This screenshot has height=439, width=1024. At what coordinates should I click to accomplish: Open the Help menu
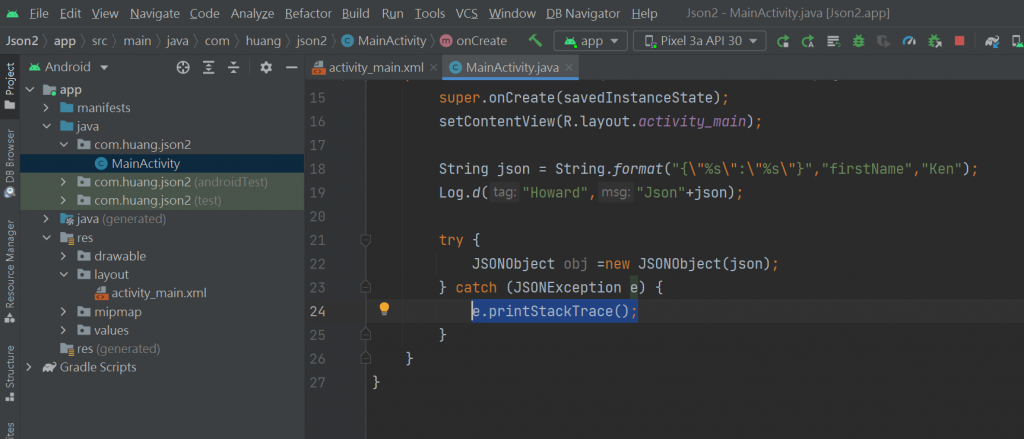tap(645, 13)
